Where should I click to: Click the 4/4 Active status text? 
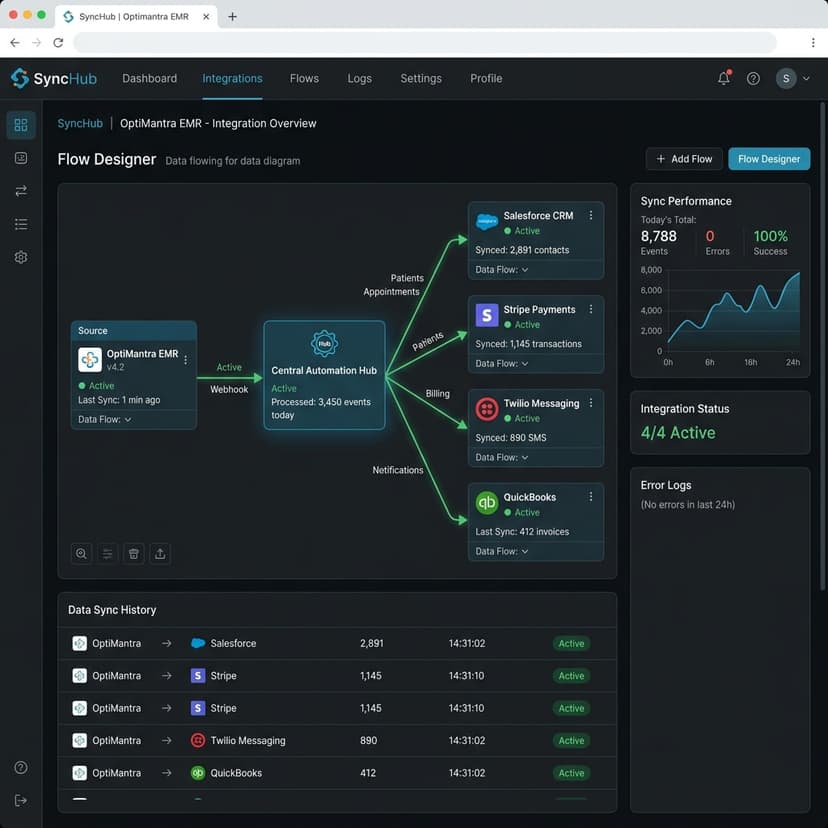pyautogui.click(x=678, y=432)
